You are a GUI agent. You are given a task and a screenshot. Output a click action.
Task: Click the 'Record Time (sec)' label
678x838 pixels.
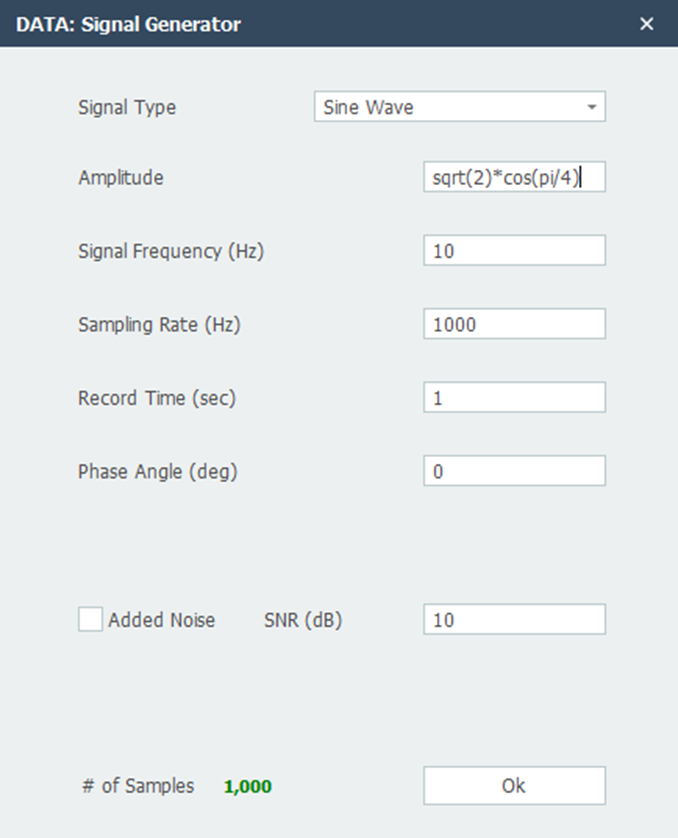(157, 397)
